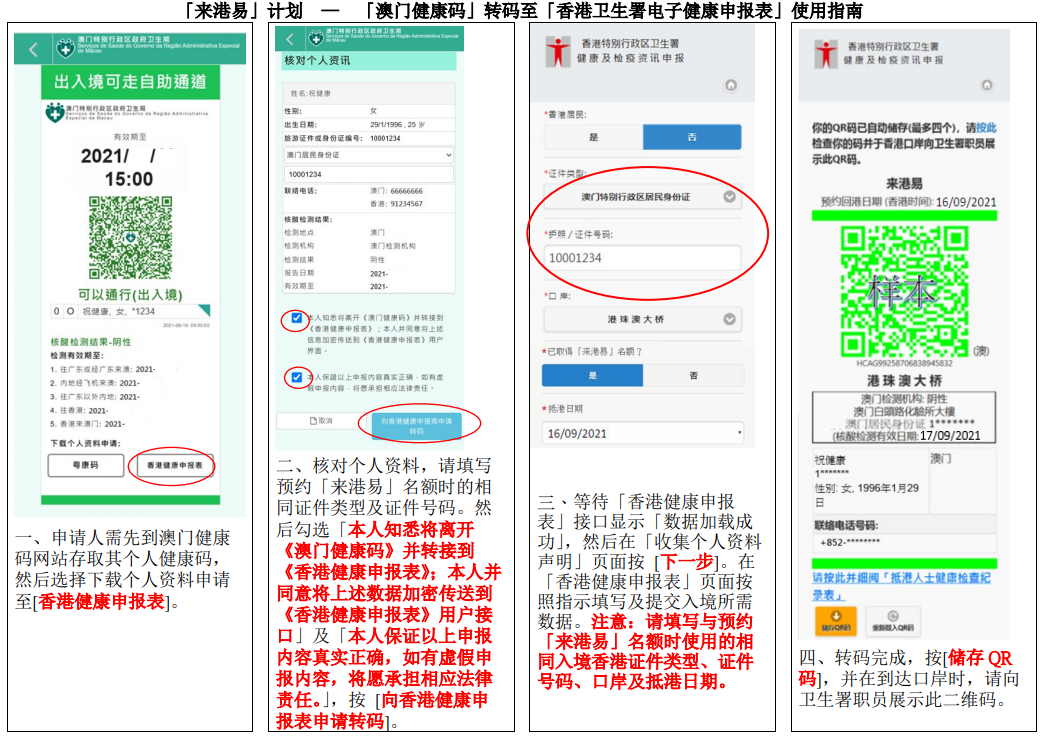1042x737 pixels.
Task: Open the 港珠澳大桥 port dropdown
Action: (x=643, y=319)
